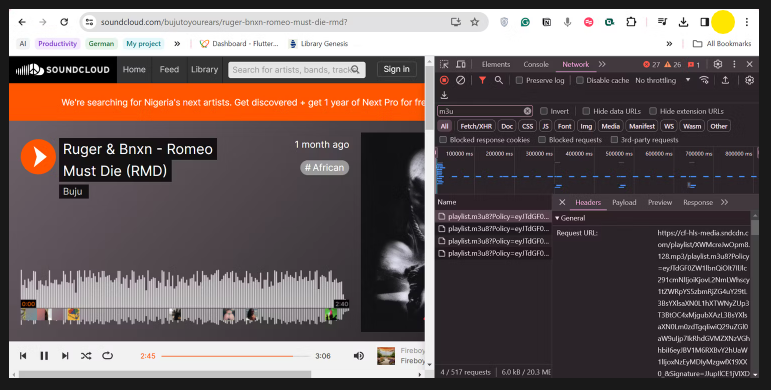This screenshot has width=771, height=390.
Task: Open Network panel settings gear
Action: tap(749, 80)
